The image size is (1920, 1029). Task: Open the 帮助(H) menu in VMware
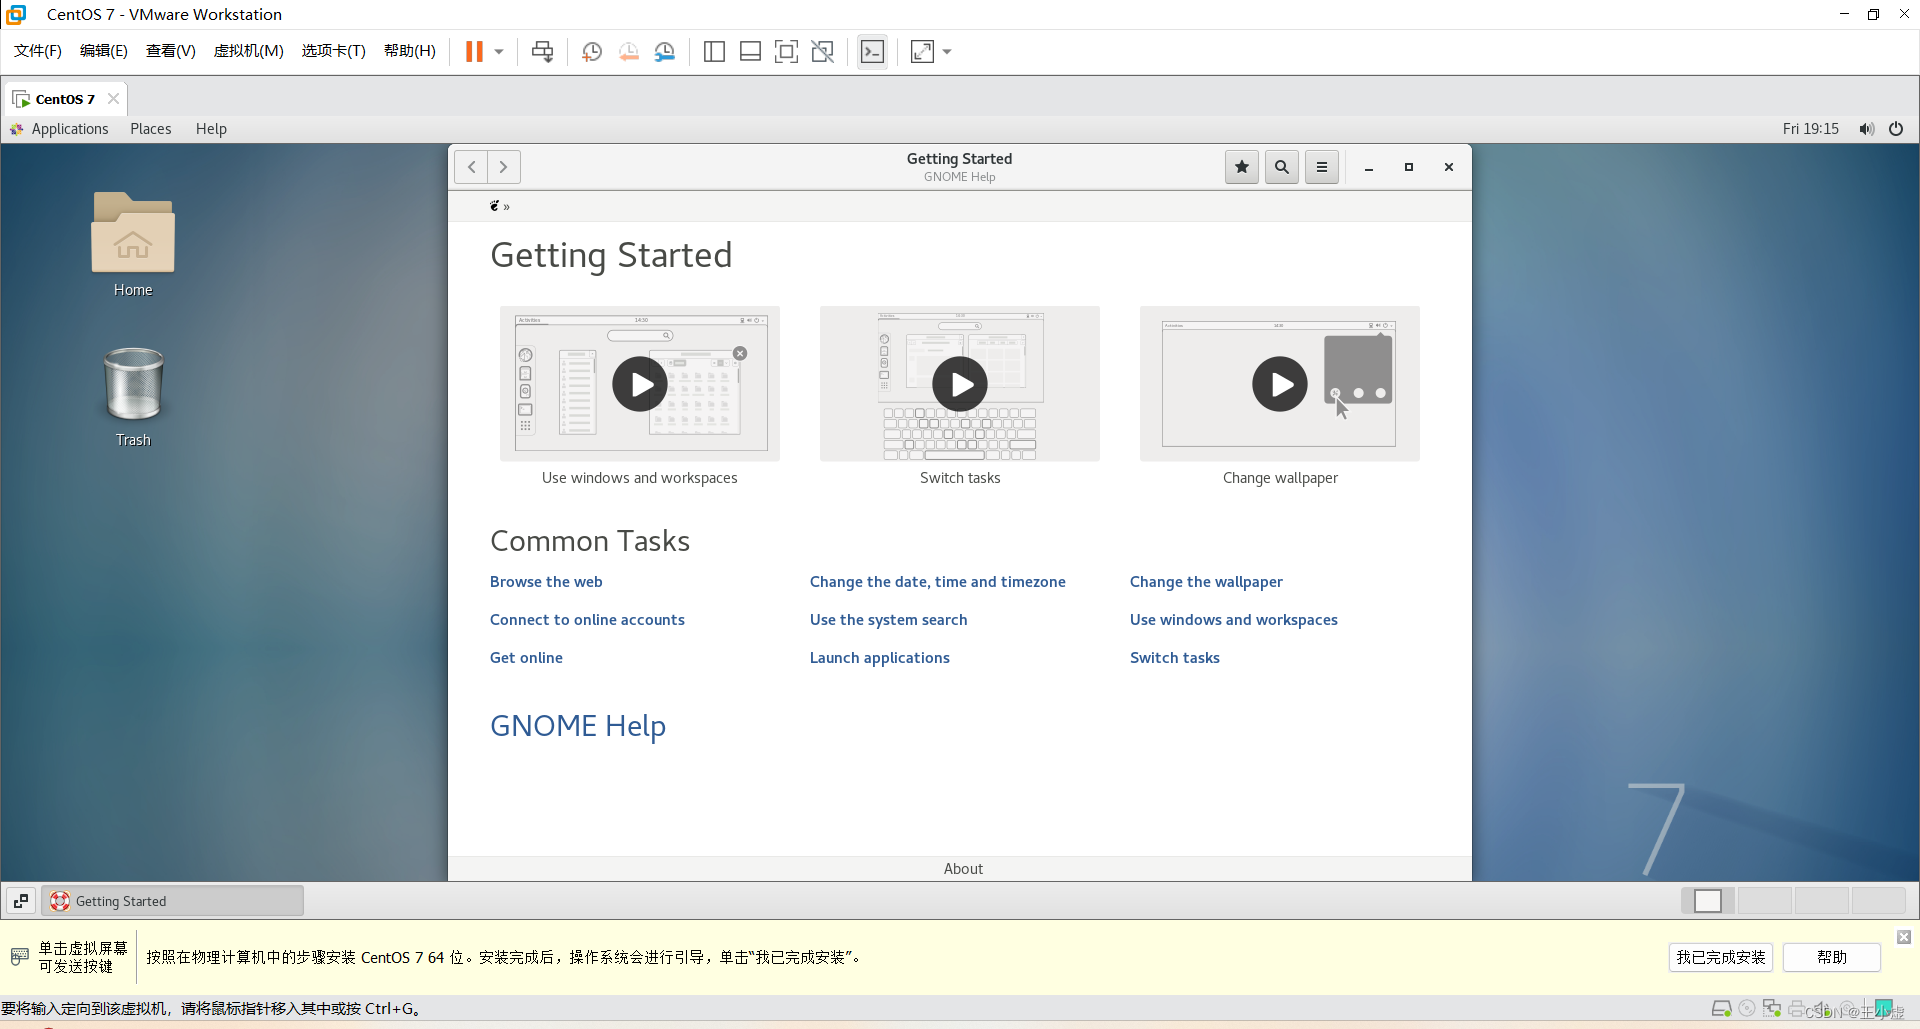[410, 51]
